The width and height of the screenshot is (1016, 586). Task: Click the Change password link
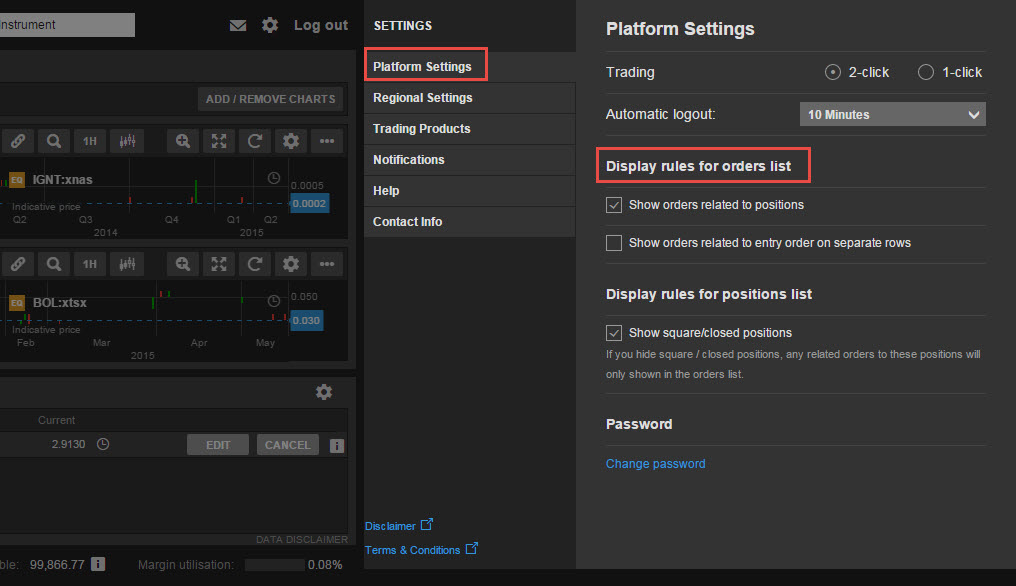pyautogui.click(x=656, y=464)
